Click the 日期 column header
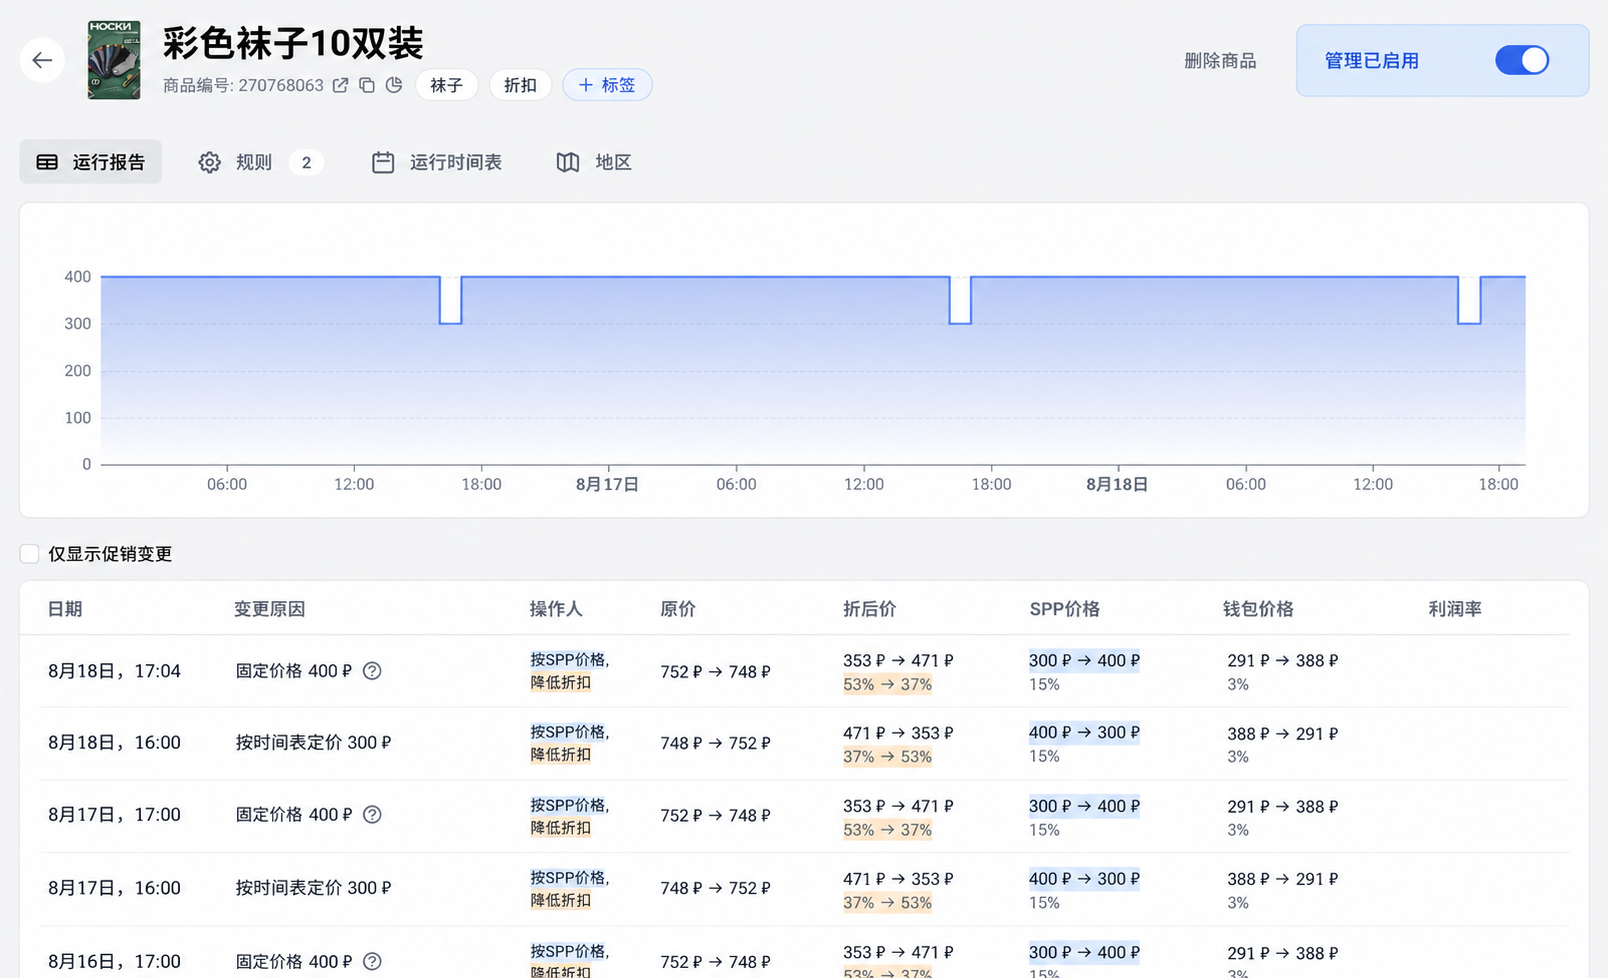 (x=66, y=609)
